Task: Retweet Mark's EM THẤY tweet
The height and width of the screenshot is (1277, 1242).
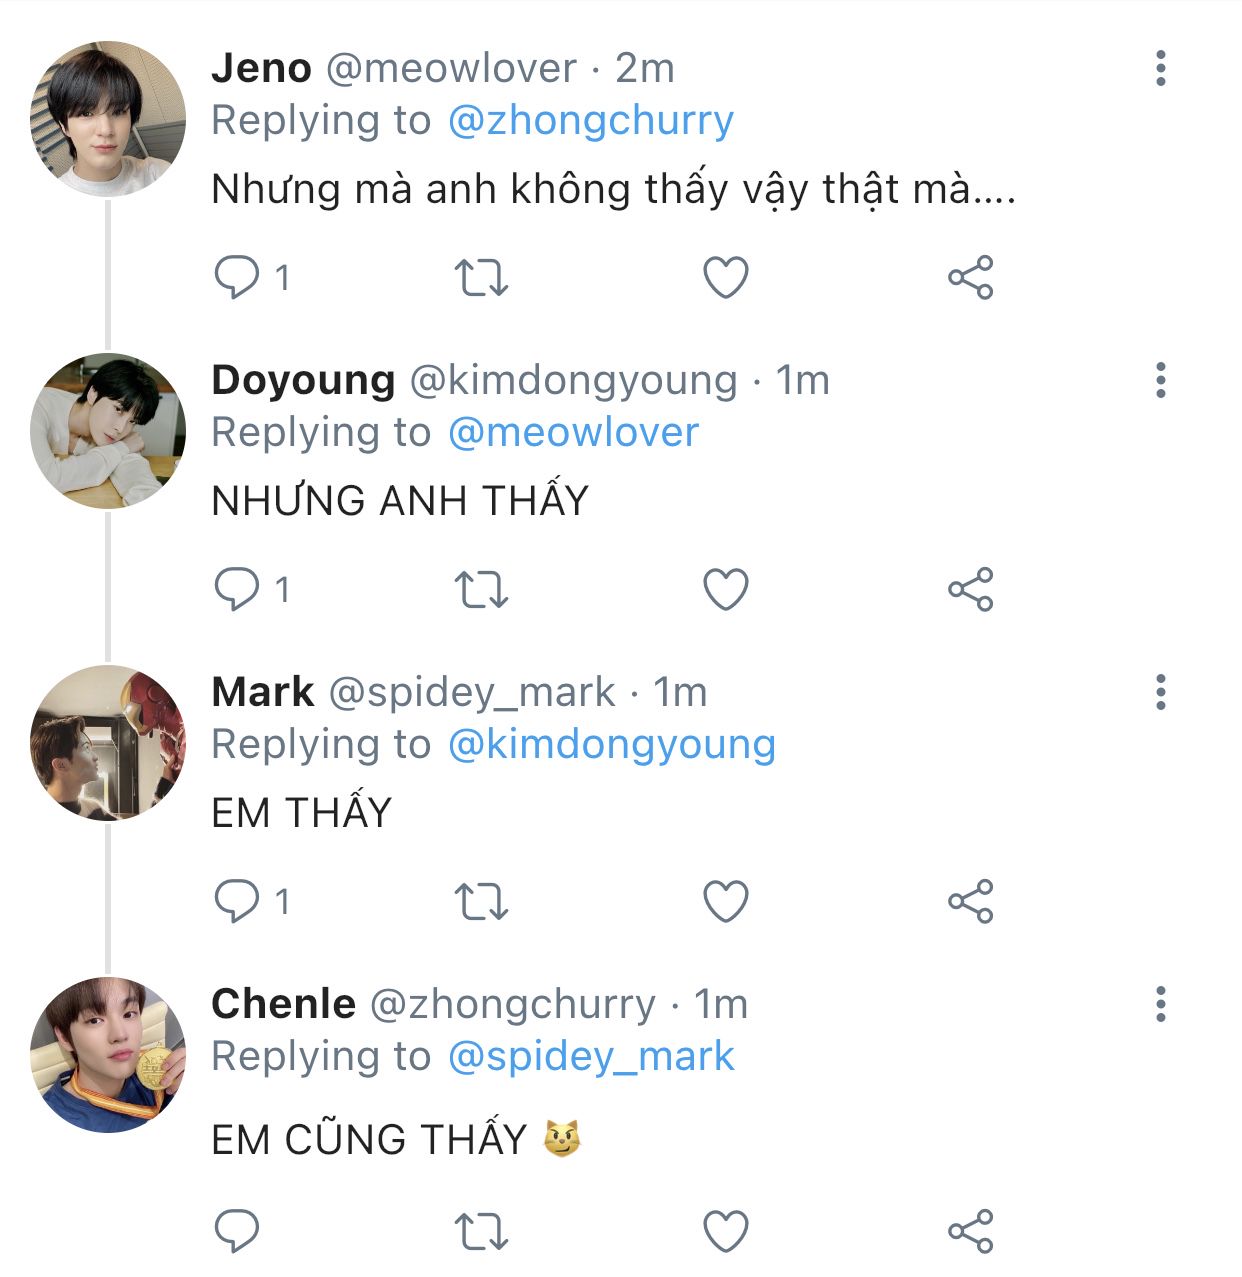Action: (x=481, y=902)
